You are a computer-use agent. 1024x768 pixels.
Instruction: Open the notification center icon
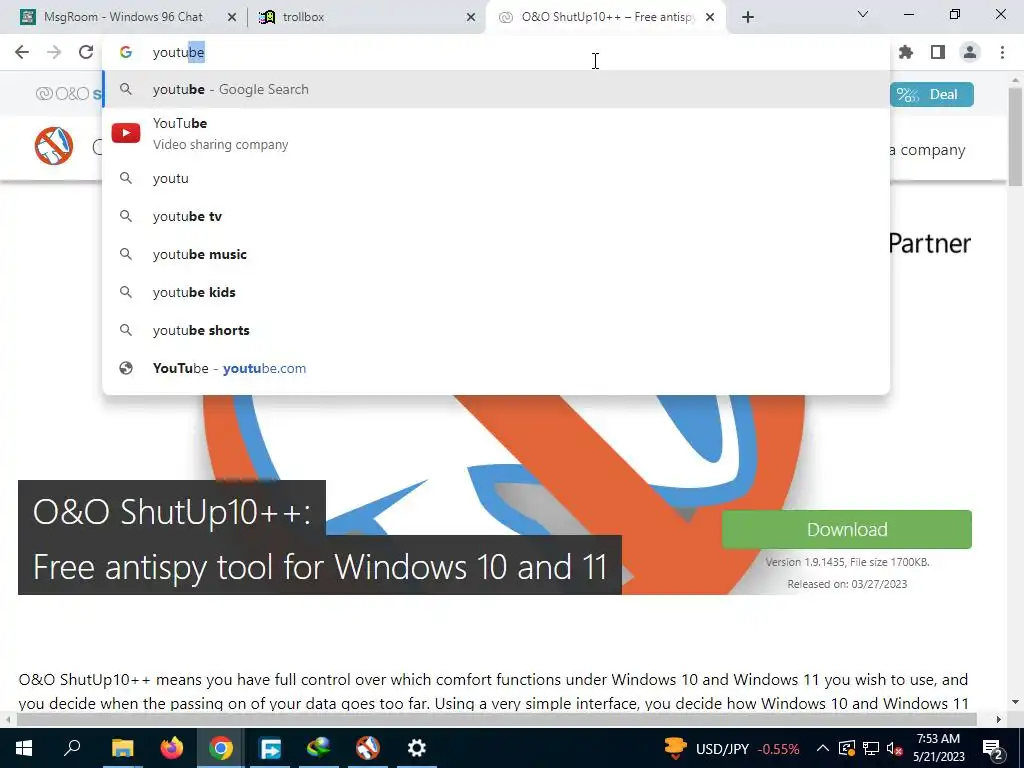993,748
